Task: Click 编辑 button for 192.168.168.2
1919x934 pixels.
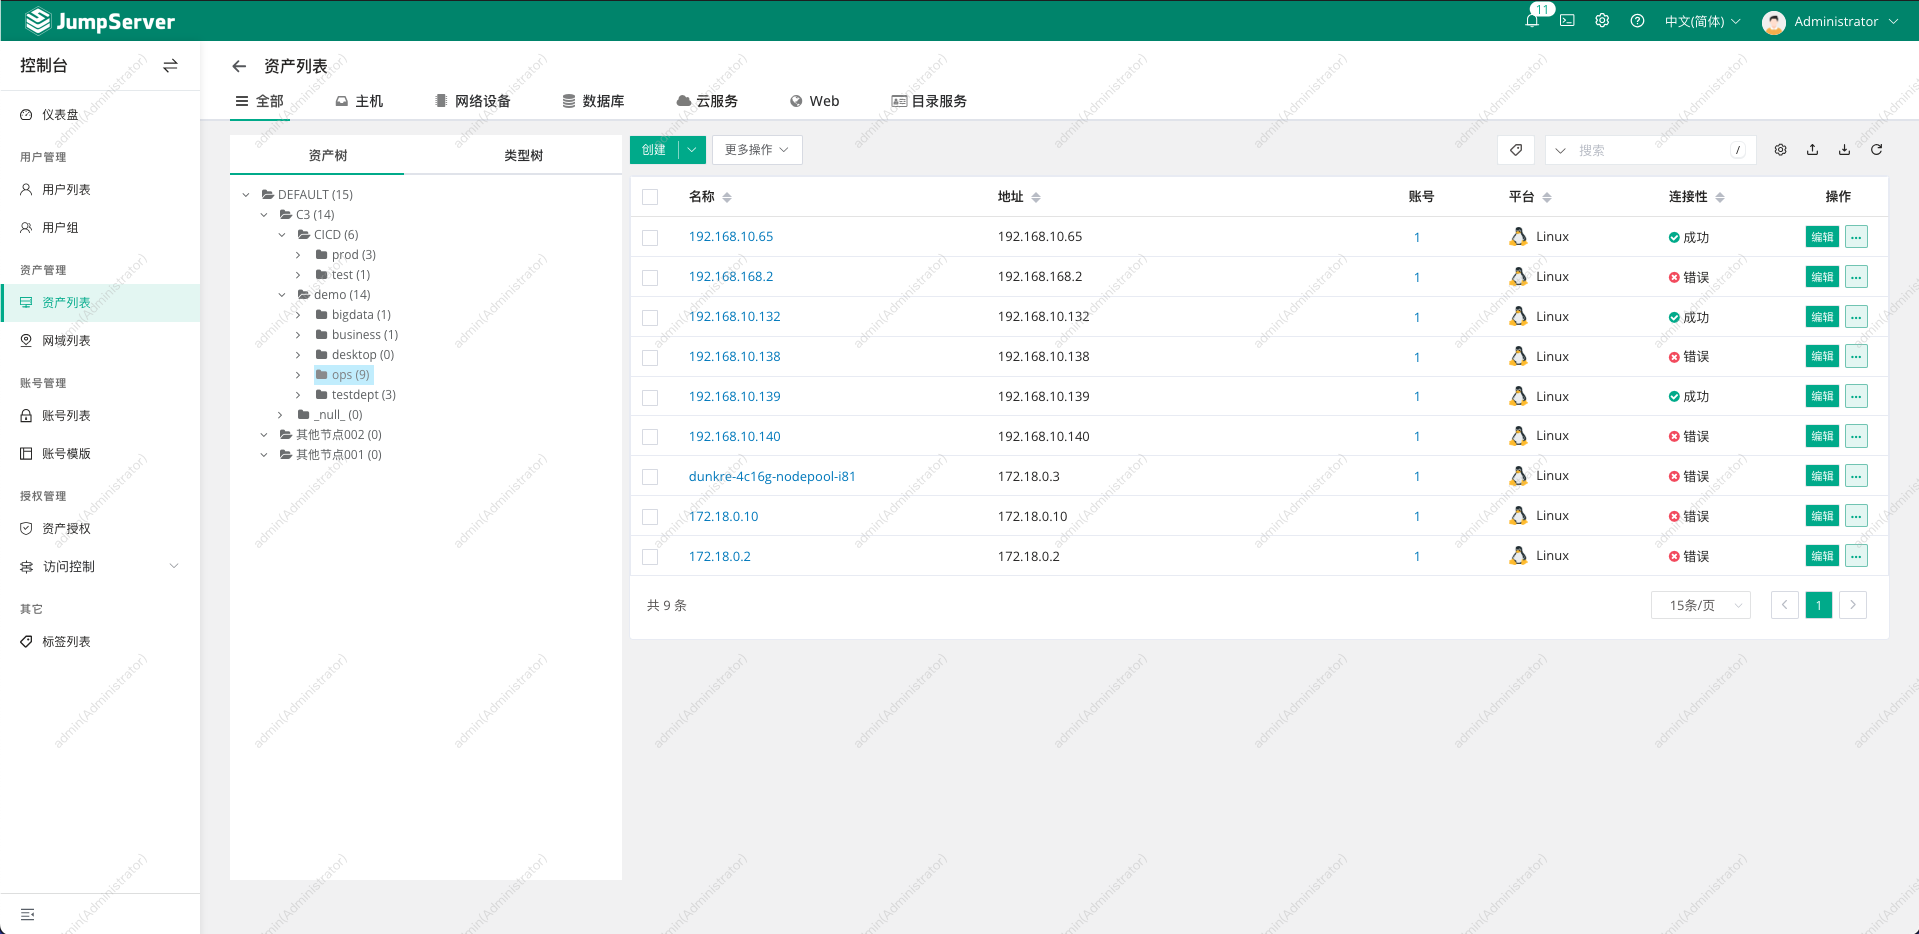Action: [x=1821, y=277]
